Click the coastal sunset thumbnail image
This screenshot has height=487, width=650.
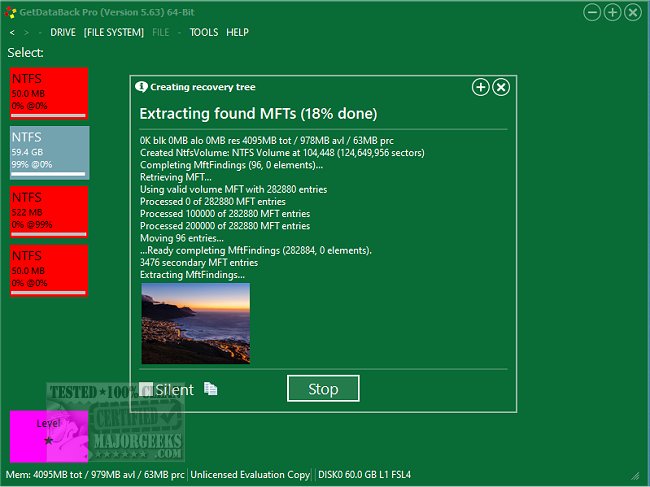(x=196, y=323)
